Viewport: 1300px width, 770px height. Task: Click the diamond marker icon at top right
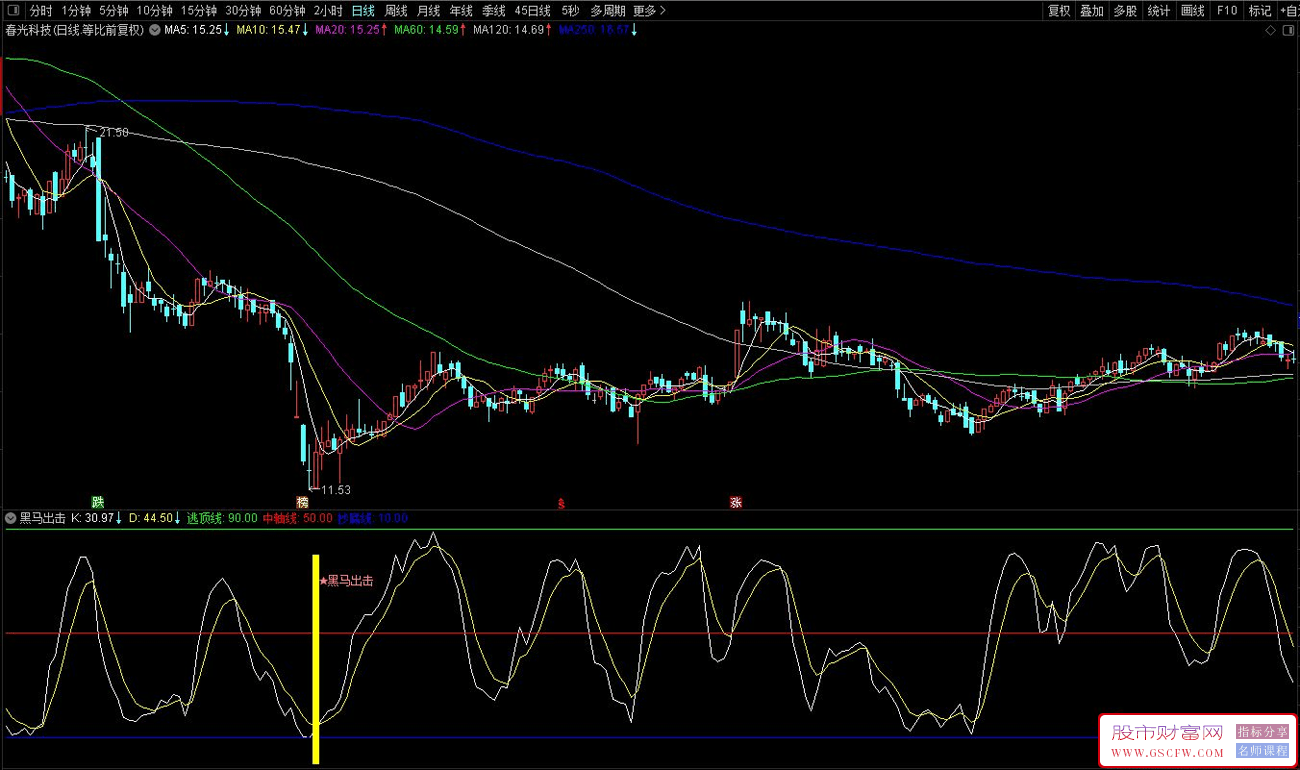coord(1270,30)
